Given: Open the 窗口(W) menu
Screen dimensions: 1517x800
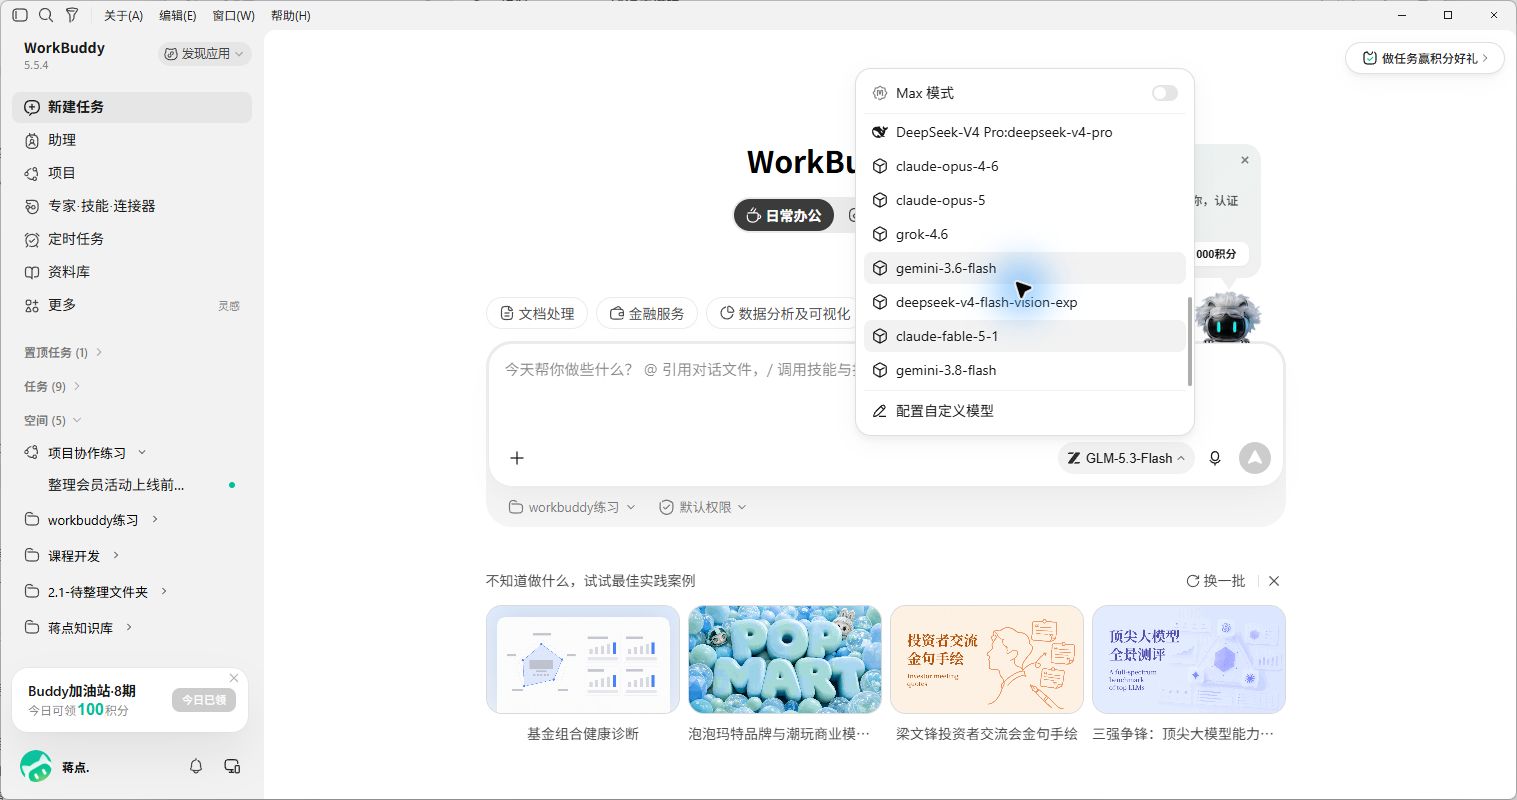Looking at the screenshot, I should (234, 15).
